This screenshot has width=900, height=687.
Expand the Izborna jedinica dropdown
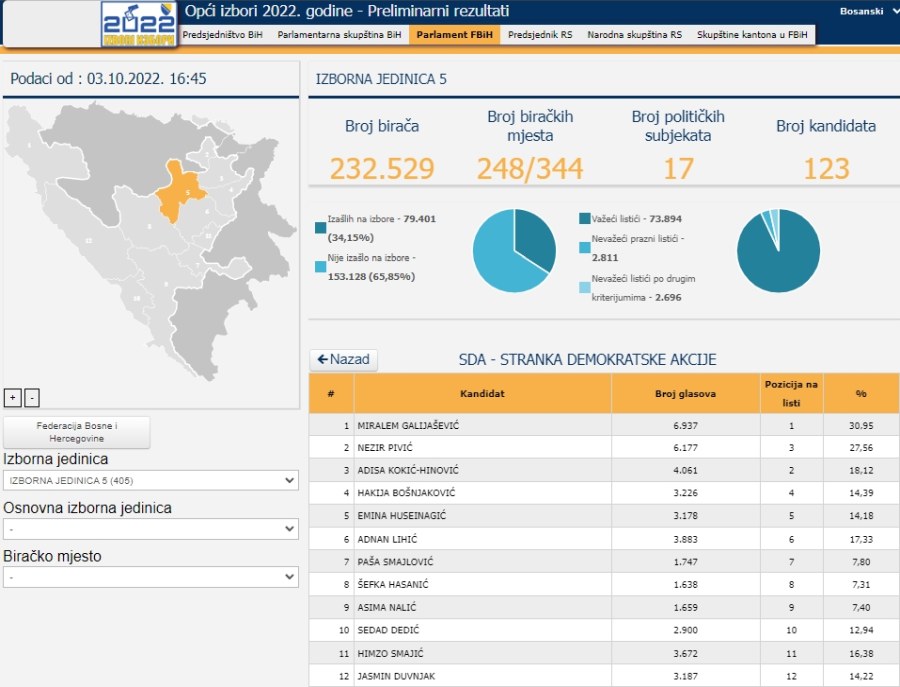150,481
